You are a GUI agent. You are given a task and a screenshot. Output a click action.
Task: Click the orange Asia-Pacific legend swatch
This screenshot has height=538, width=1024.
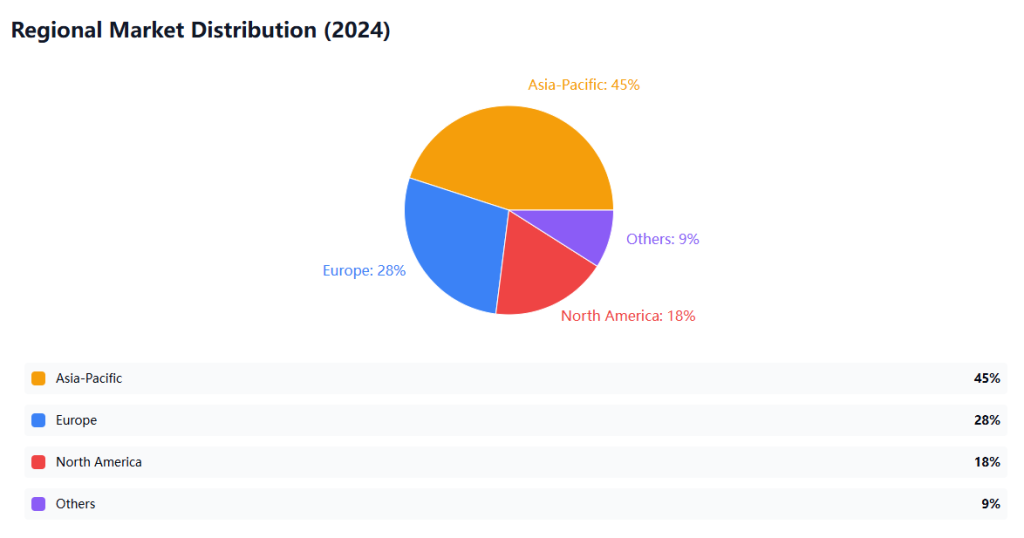(39, 378)
